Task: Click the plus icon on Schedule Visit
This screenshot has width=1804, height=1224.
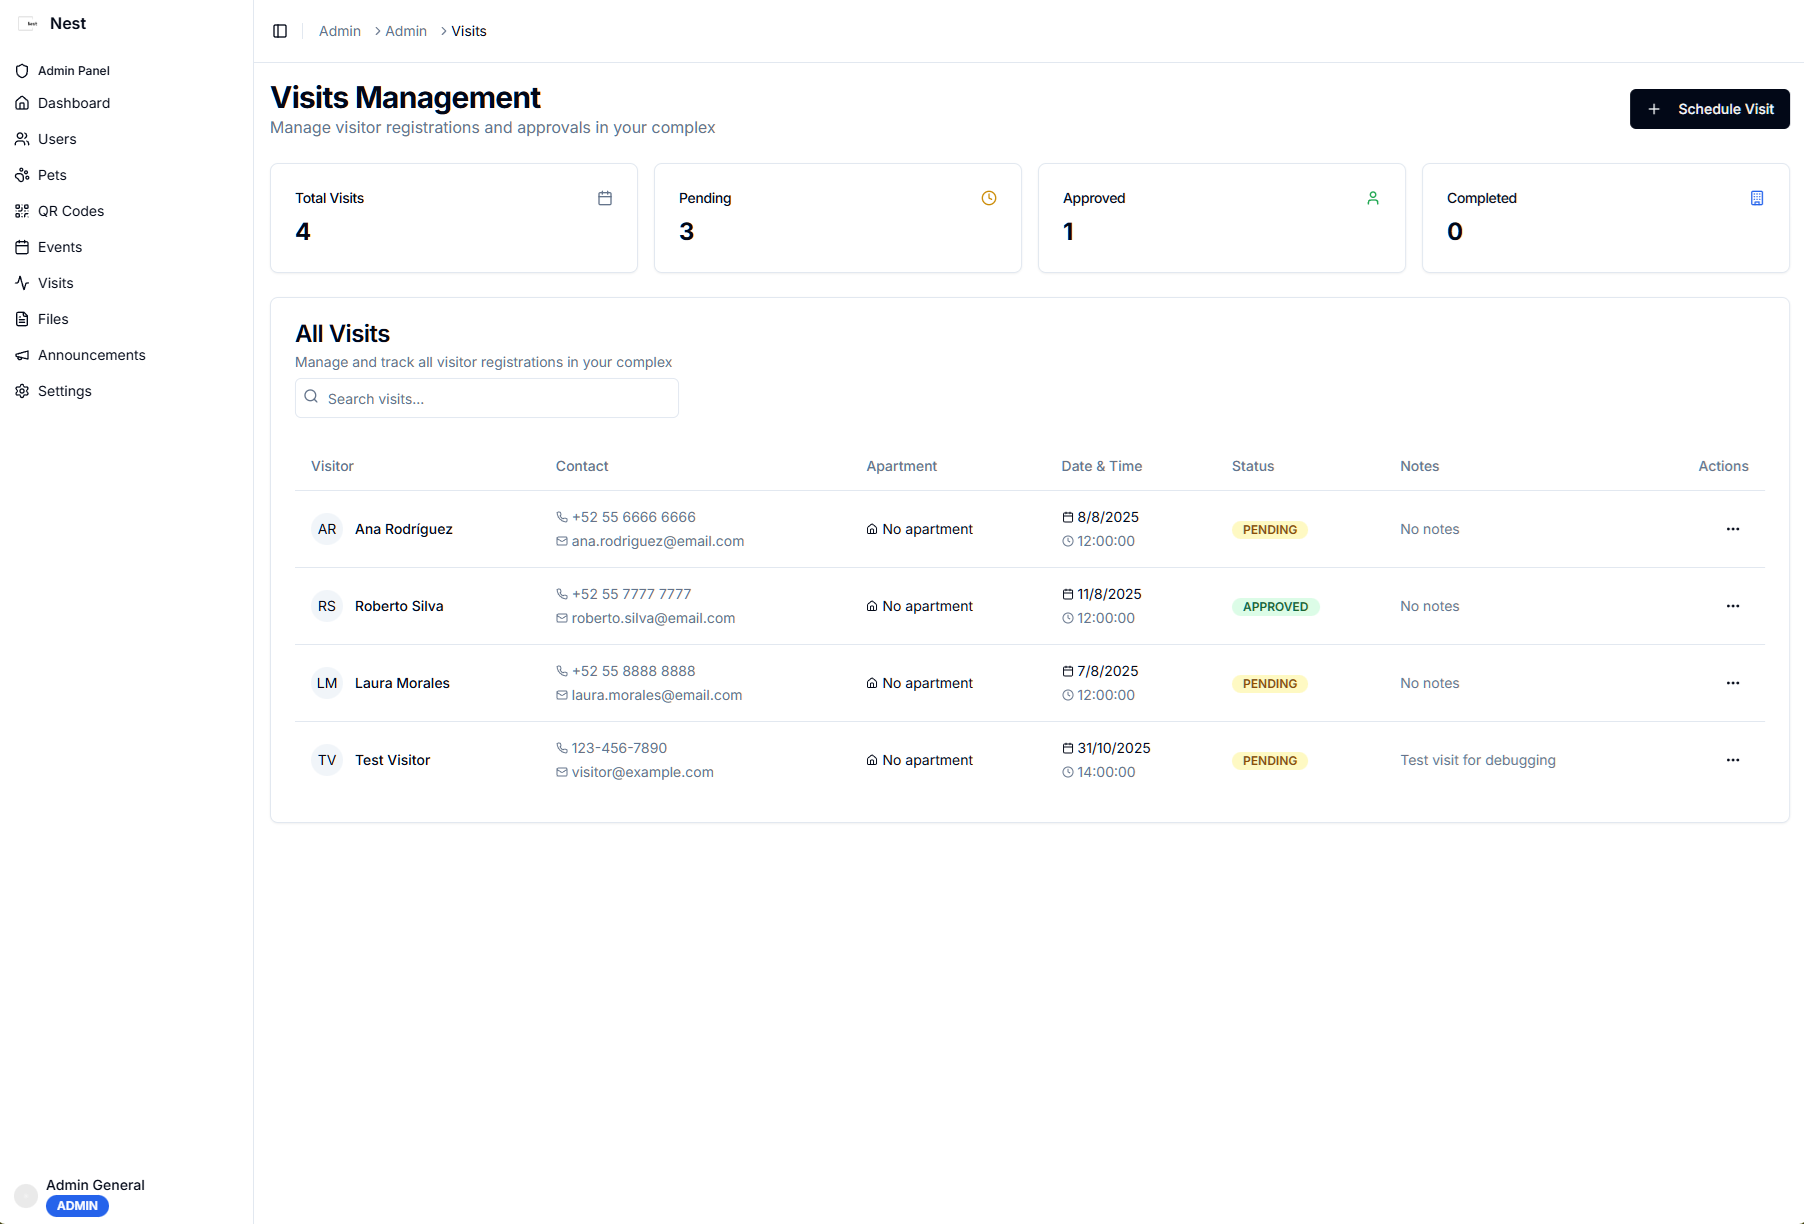Action: pyautogui.click(x=1654, y=109)
